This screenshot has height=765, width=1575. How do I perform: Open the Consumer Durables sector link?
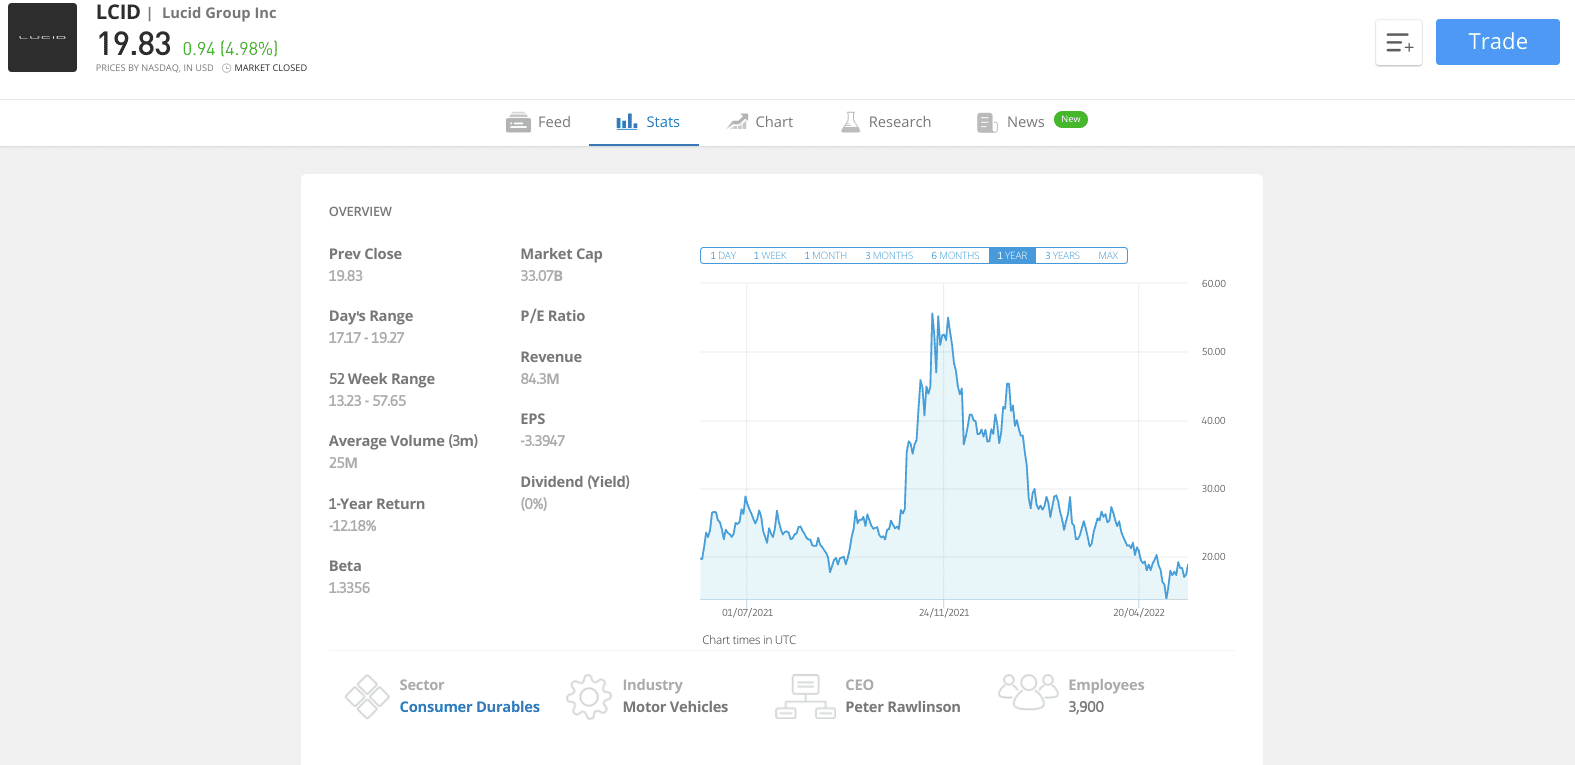(x=469, y=707)
